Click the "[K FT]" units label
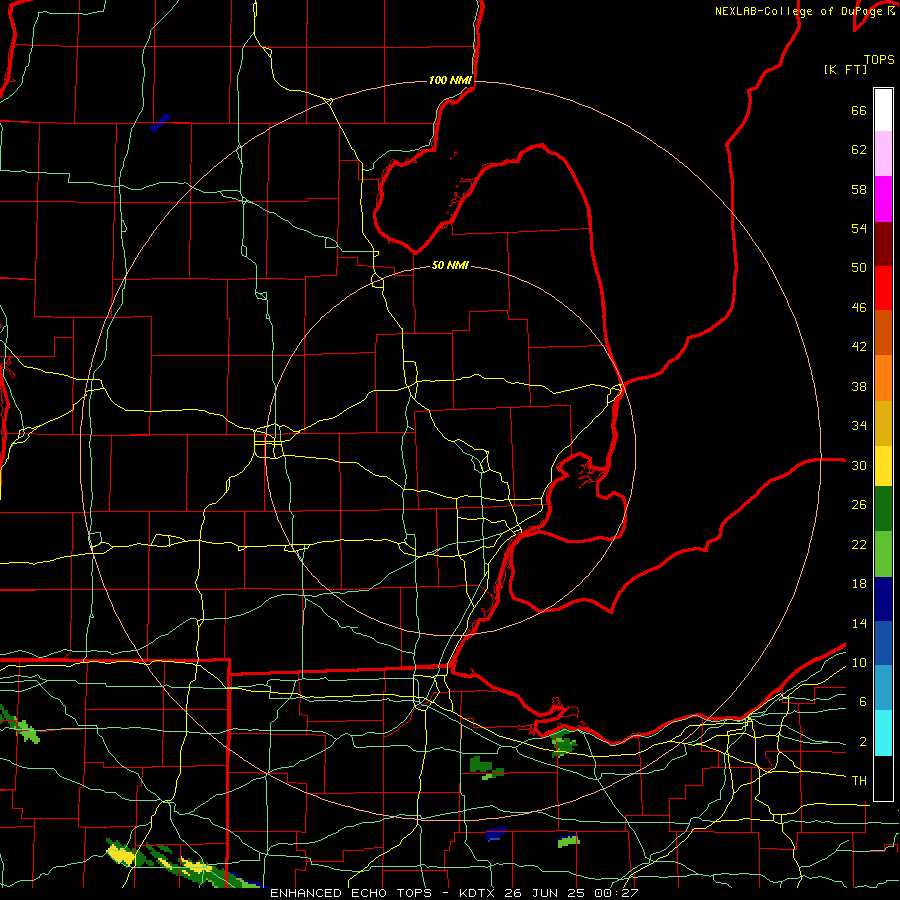This screenshot has width=900, height=900. pos(845,70)
